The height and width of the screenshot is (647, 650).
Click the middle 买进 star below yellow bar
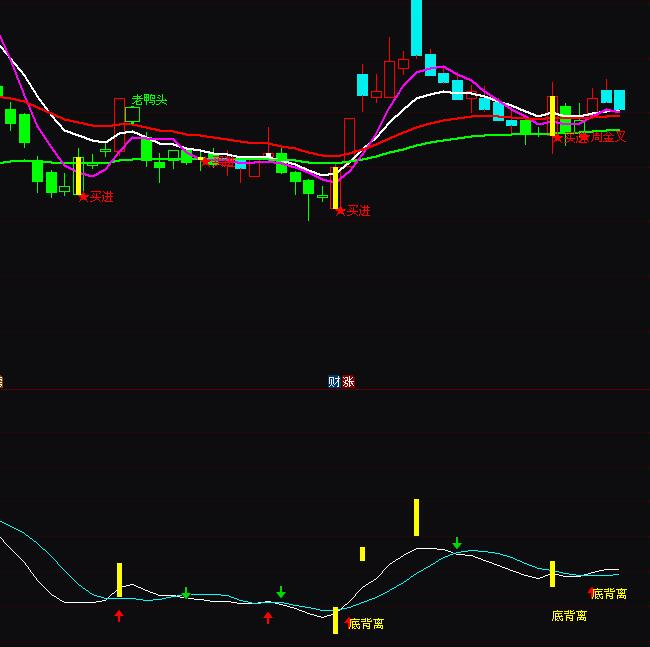tap(340, 211)
